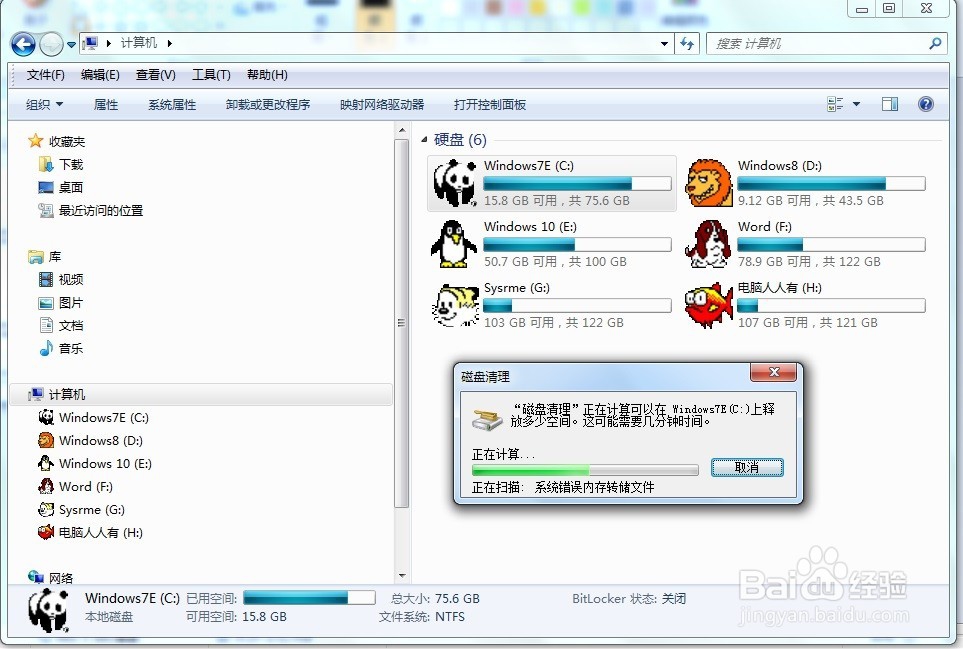The height and width of the screenshot is (649, 963).
Task: Click navigation pane scroll down arrow
Action: point(402,575)
